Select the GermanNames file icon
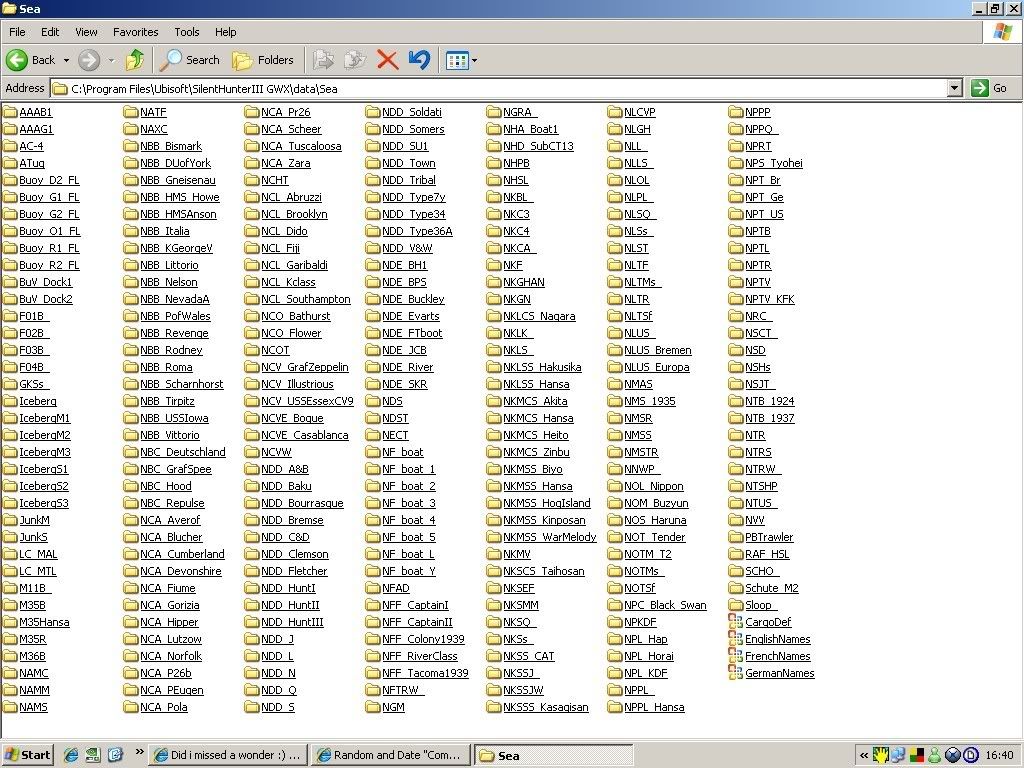 [735, 673]
